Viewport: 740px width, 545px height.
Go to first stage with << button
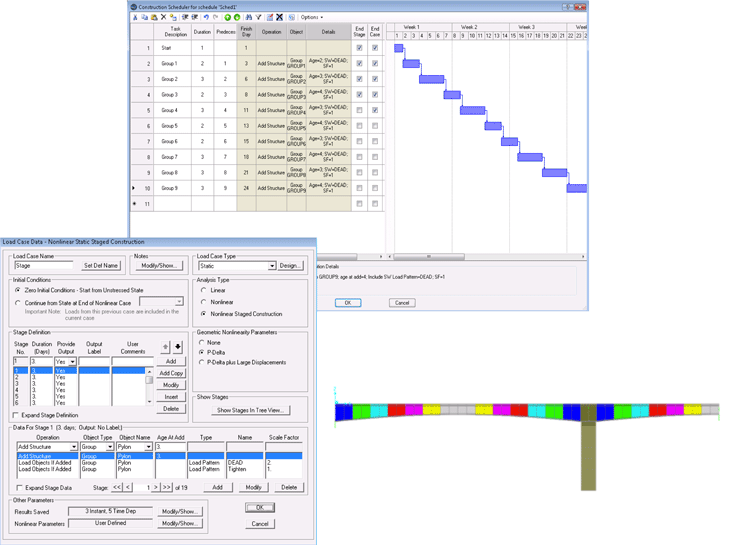[x=117, y=487]
